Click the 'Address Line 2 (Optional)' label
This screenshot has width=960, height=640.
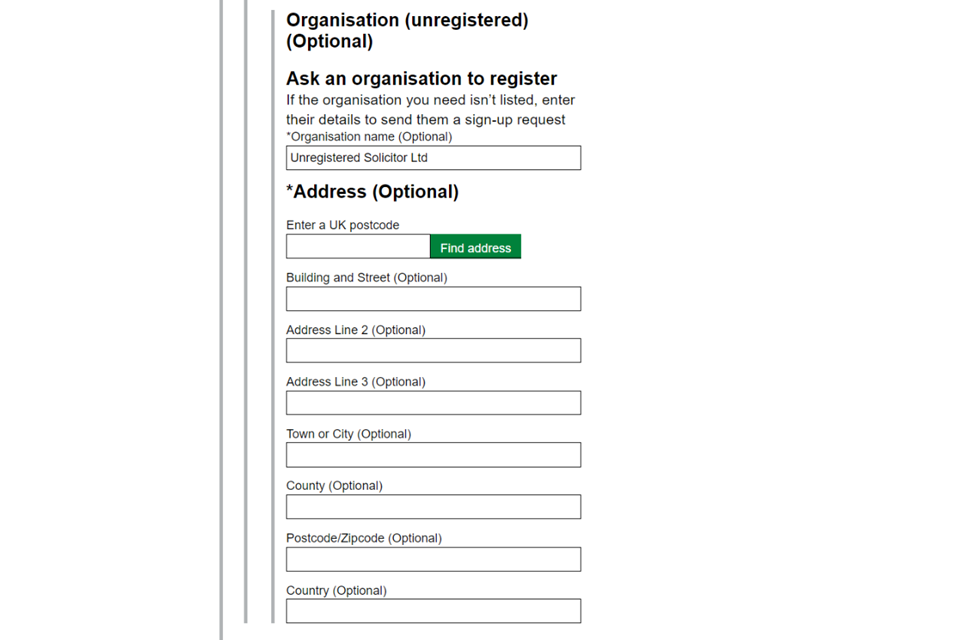pyautogui.click(x=355, y=330)
